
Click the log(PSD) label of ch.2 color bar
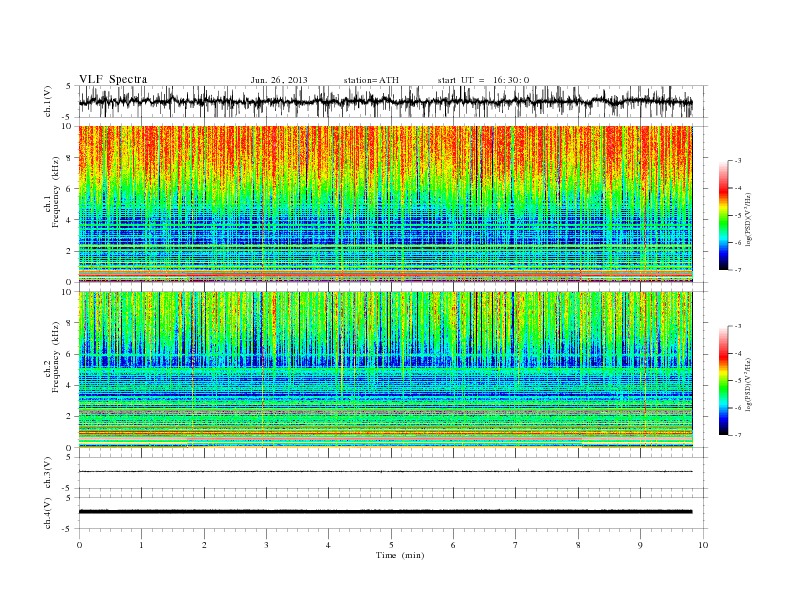pos(749,383)
